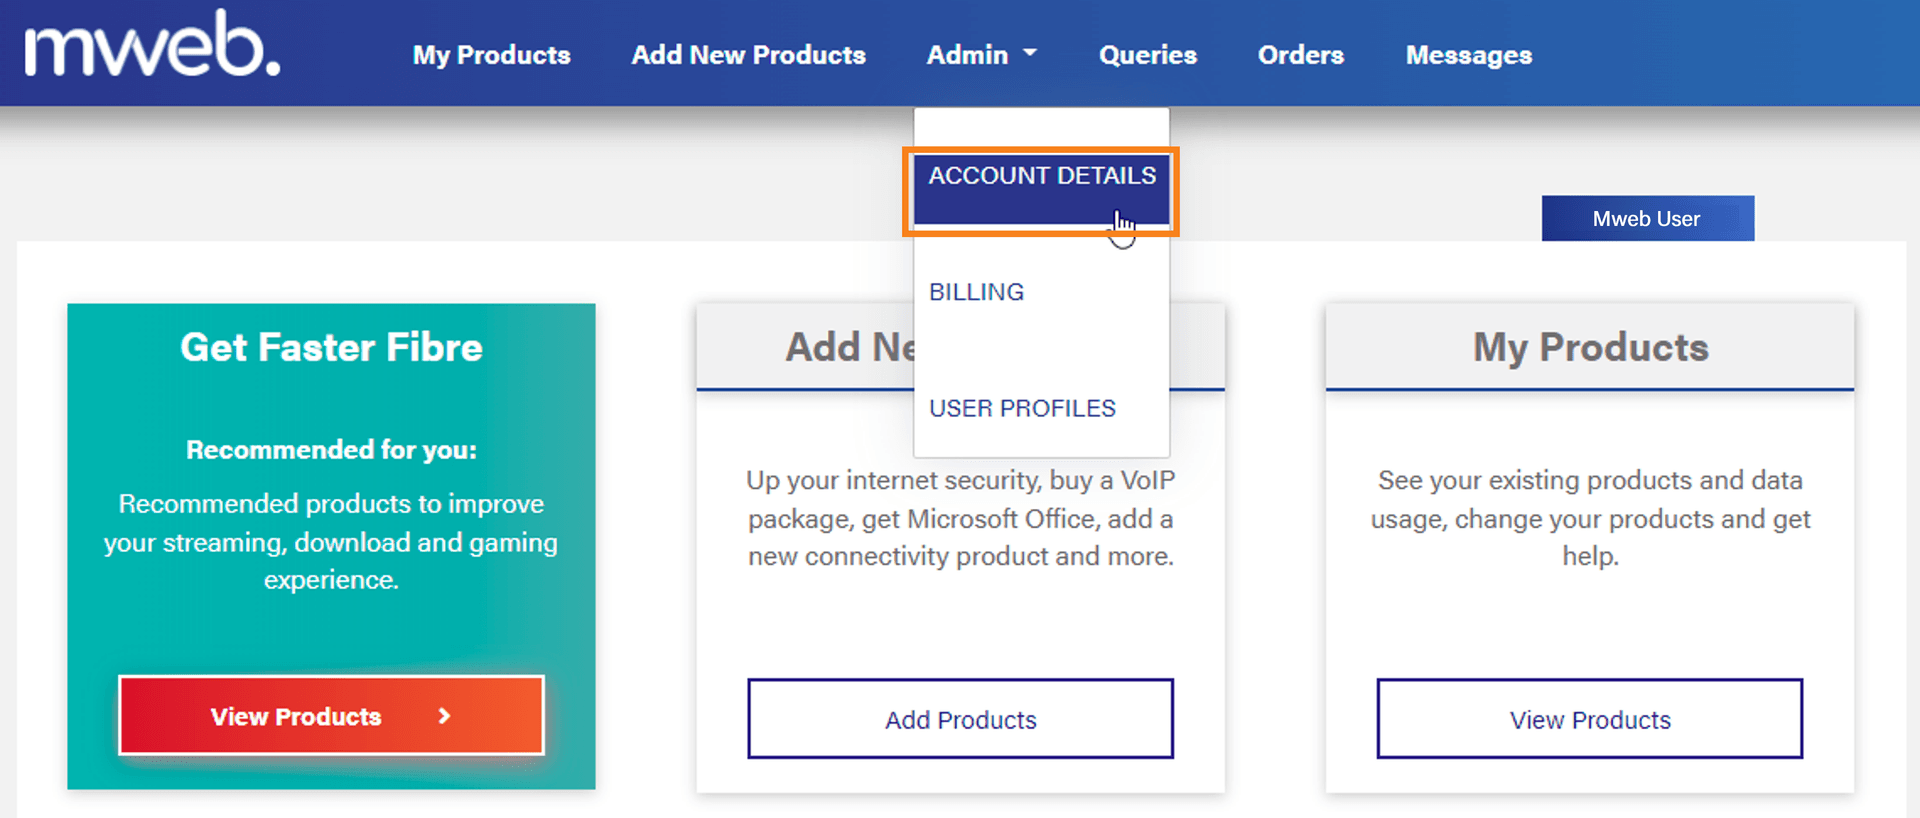Screen dimensions: 1920x818
Task: Open the Queries navigation item
Action: [x=1147, y=55]
